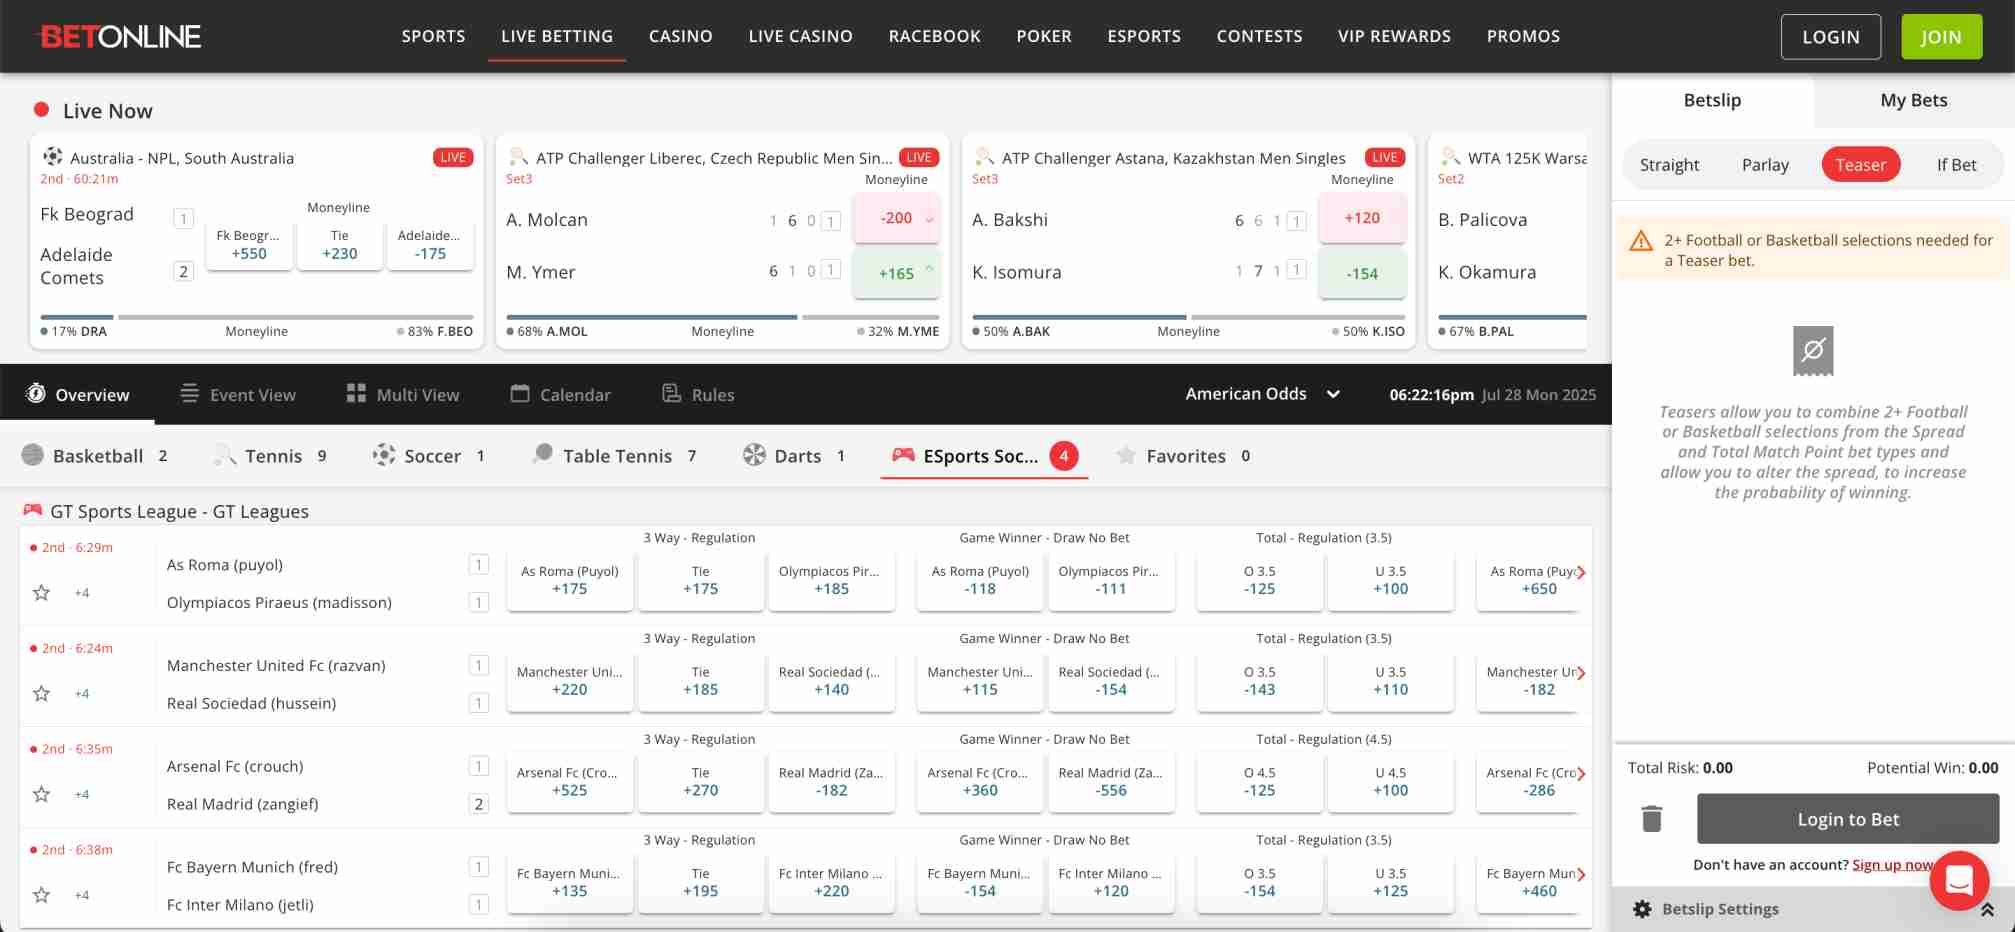Click the LOGIN button
Screen dimensions: 2015x932
click(1830, 37)
